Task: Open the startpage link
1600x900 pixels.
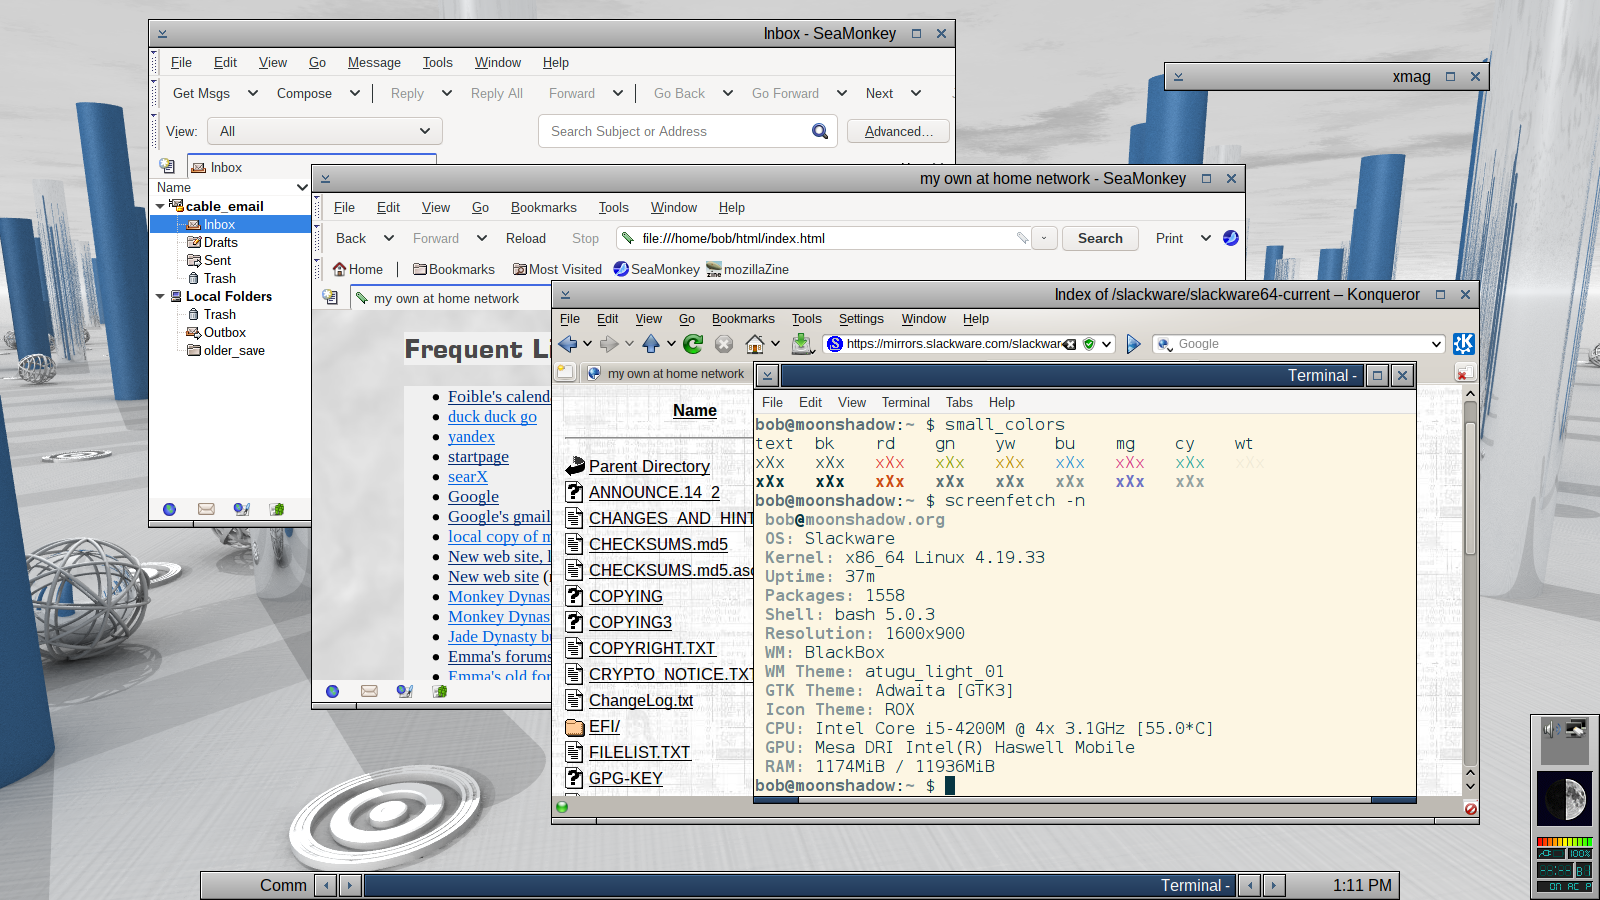Action: 478,457
